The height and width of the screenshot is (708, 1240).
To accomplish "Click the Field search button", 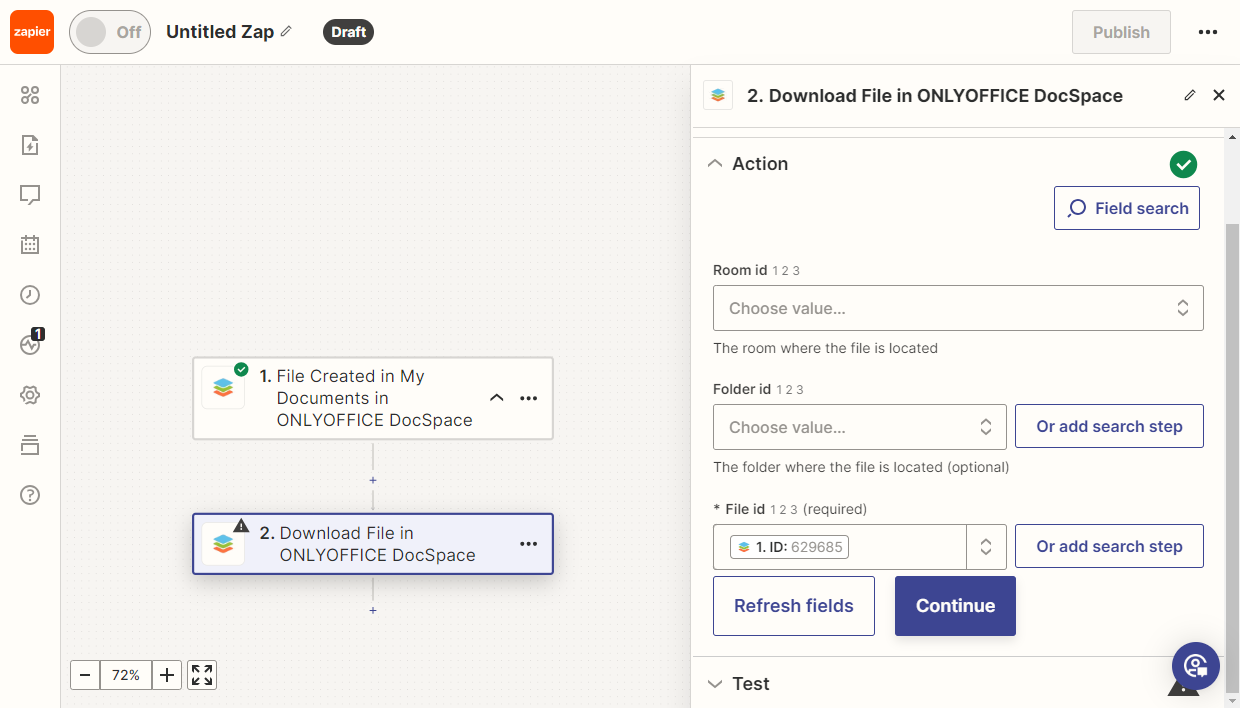I will pyautogui.click(x=1126, y=208).
